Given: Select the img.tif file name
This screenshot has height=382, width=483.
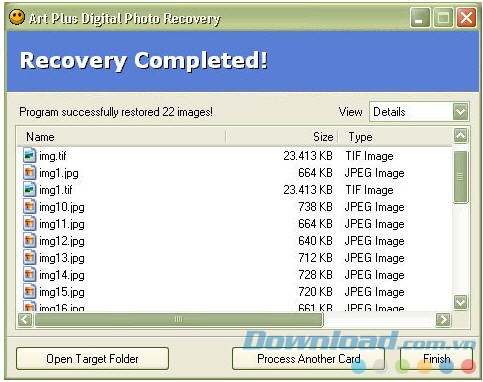Looking at the screenshot, I should tap(53, 156).
